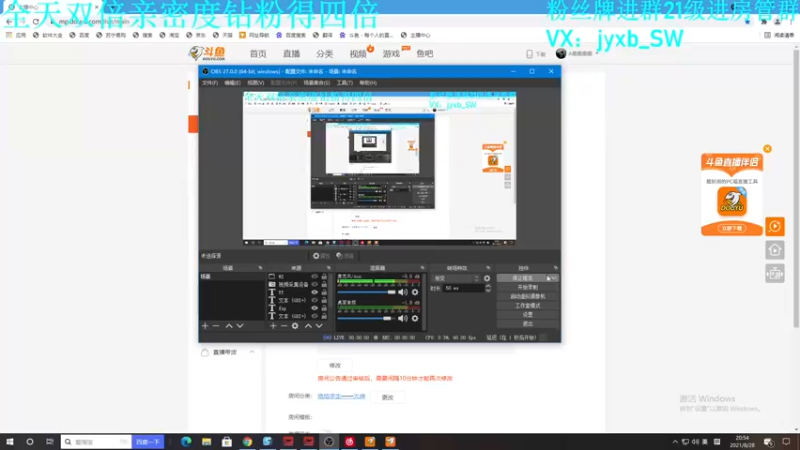This screenshot has width=800, height=450.
Task: Open the user account dropdown on Douyu header
Action: click(x=577, y=54)
